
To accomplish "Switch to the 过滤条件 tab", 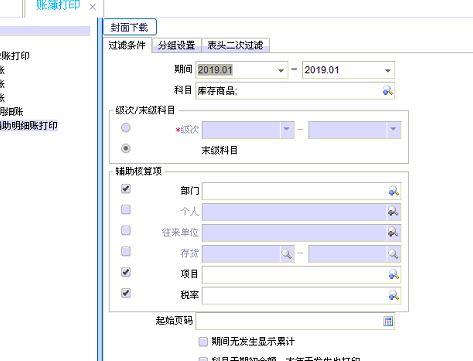I will 127,45.
